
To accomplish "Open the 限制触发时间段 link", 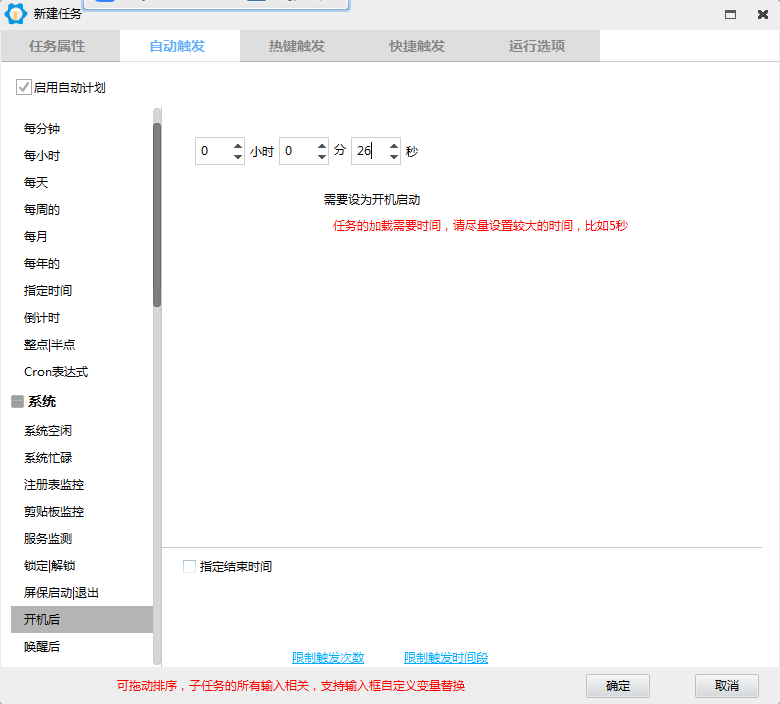I will 446,658.
